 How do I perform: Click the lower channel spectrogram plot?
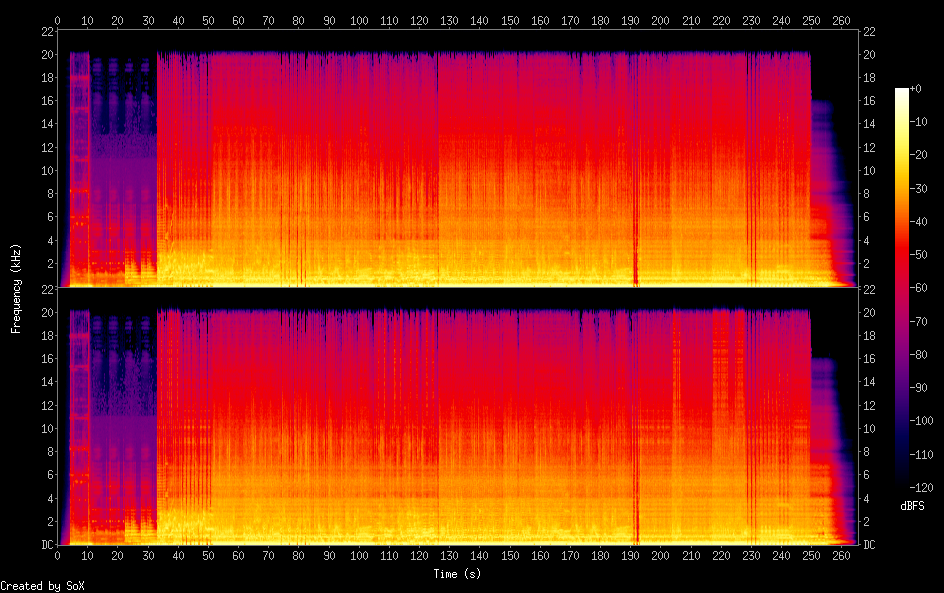[x=458, y=417]
